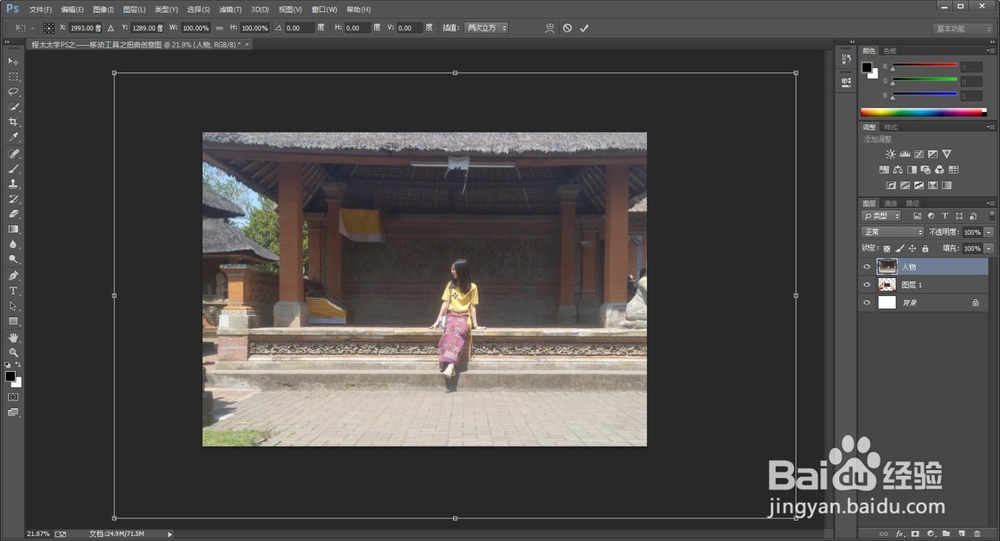Select the Eyedropper tool

pyautogui.click(x=13, y=137)
